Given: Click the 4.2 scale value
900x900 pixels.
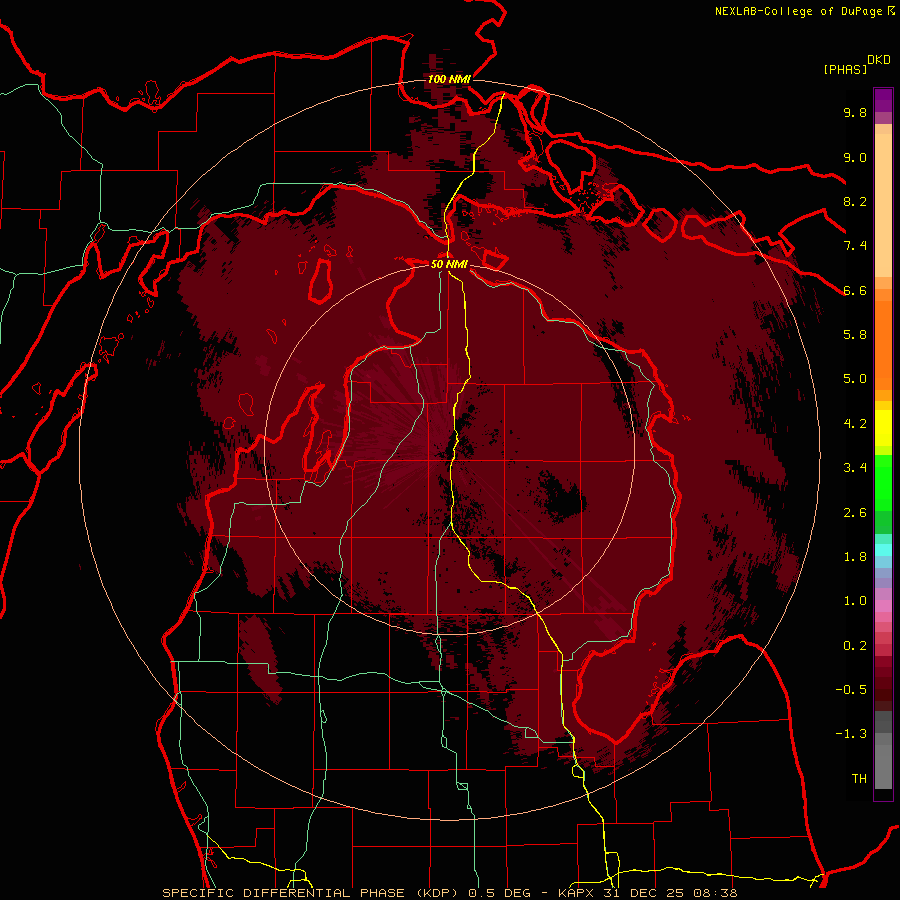Looking at the screenshot, I should 855,424.
